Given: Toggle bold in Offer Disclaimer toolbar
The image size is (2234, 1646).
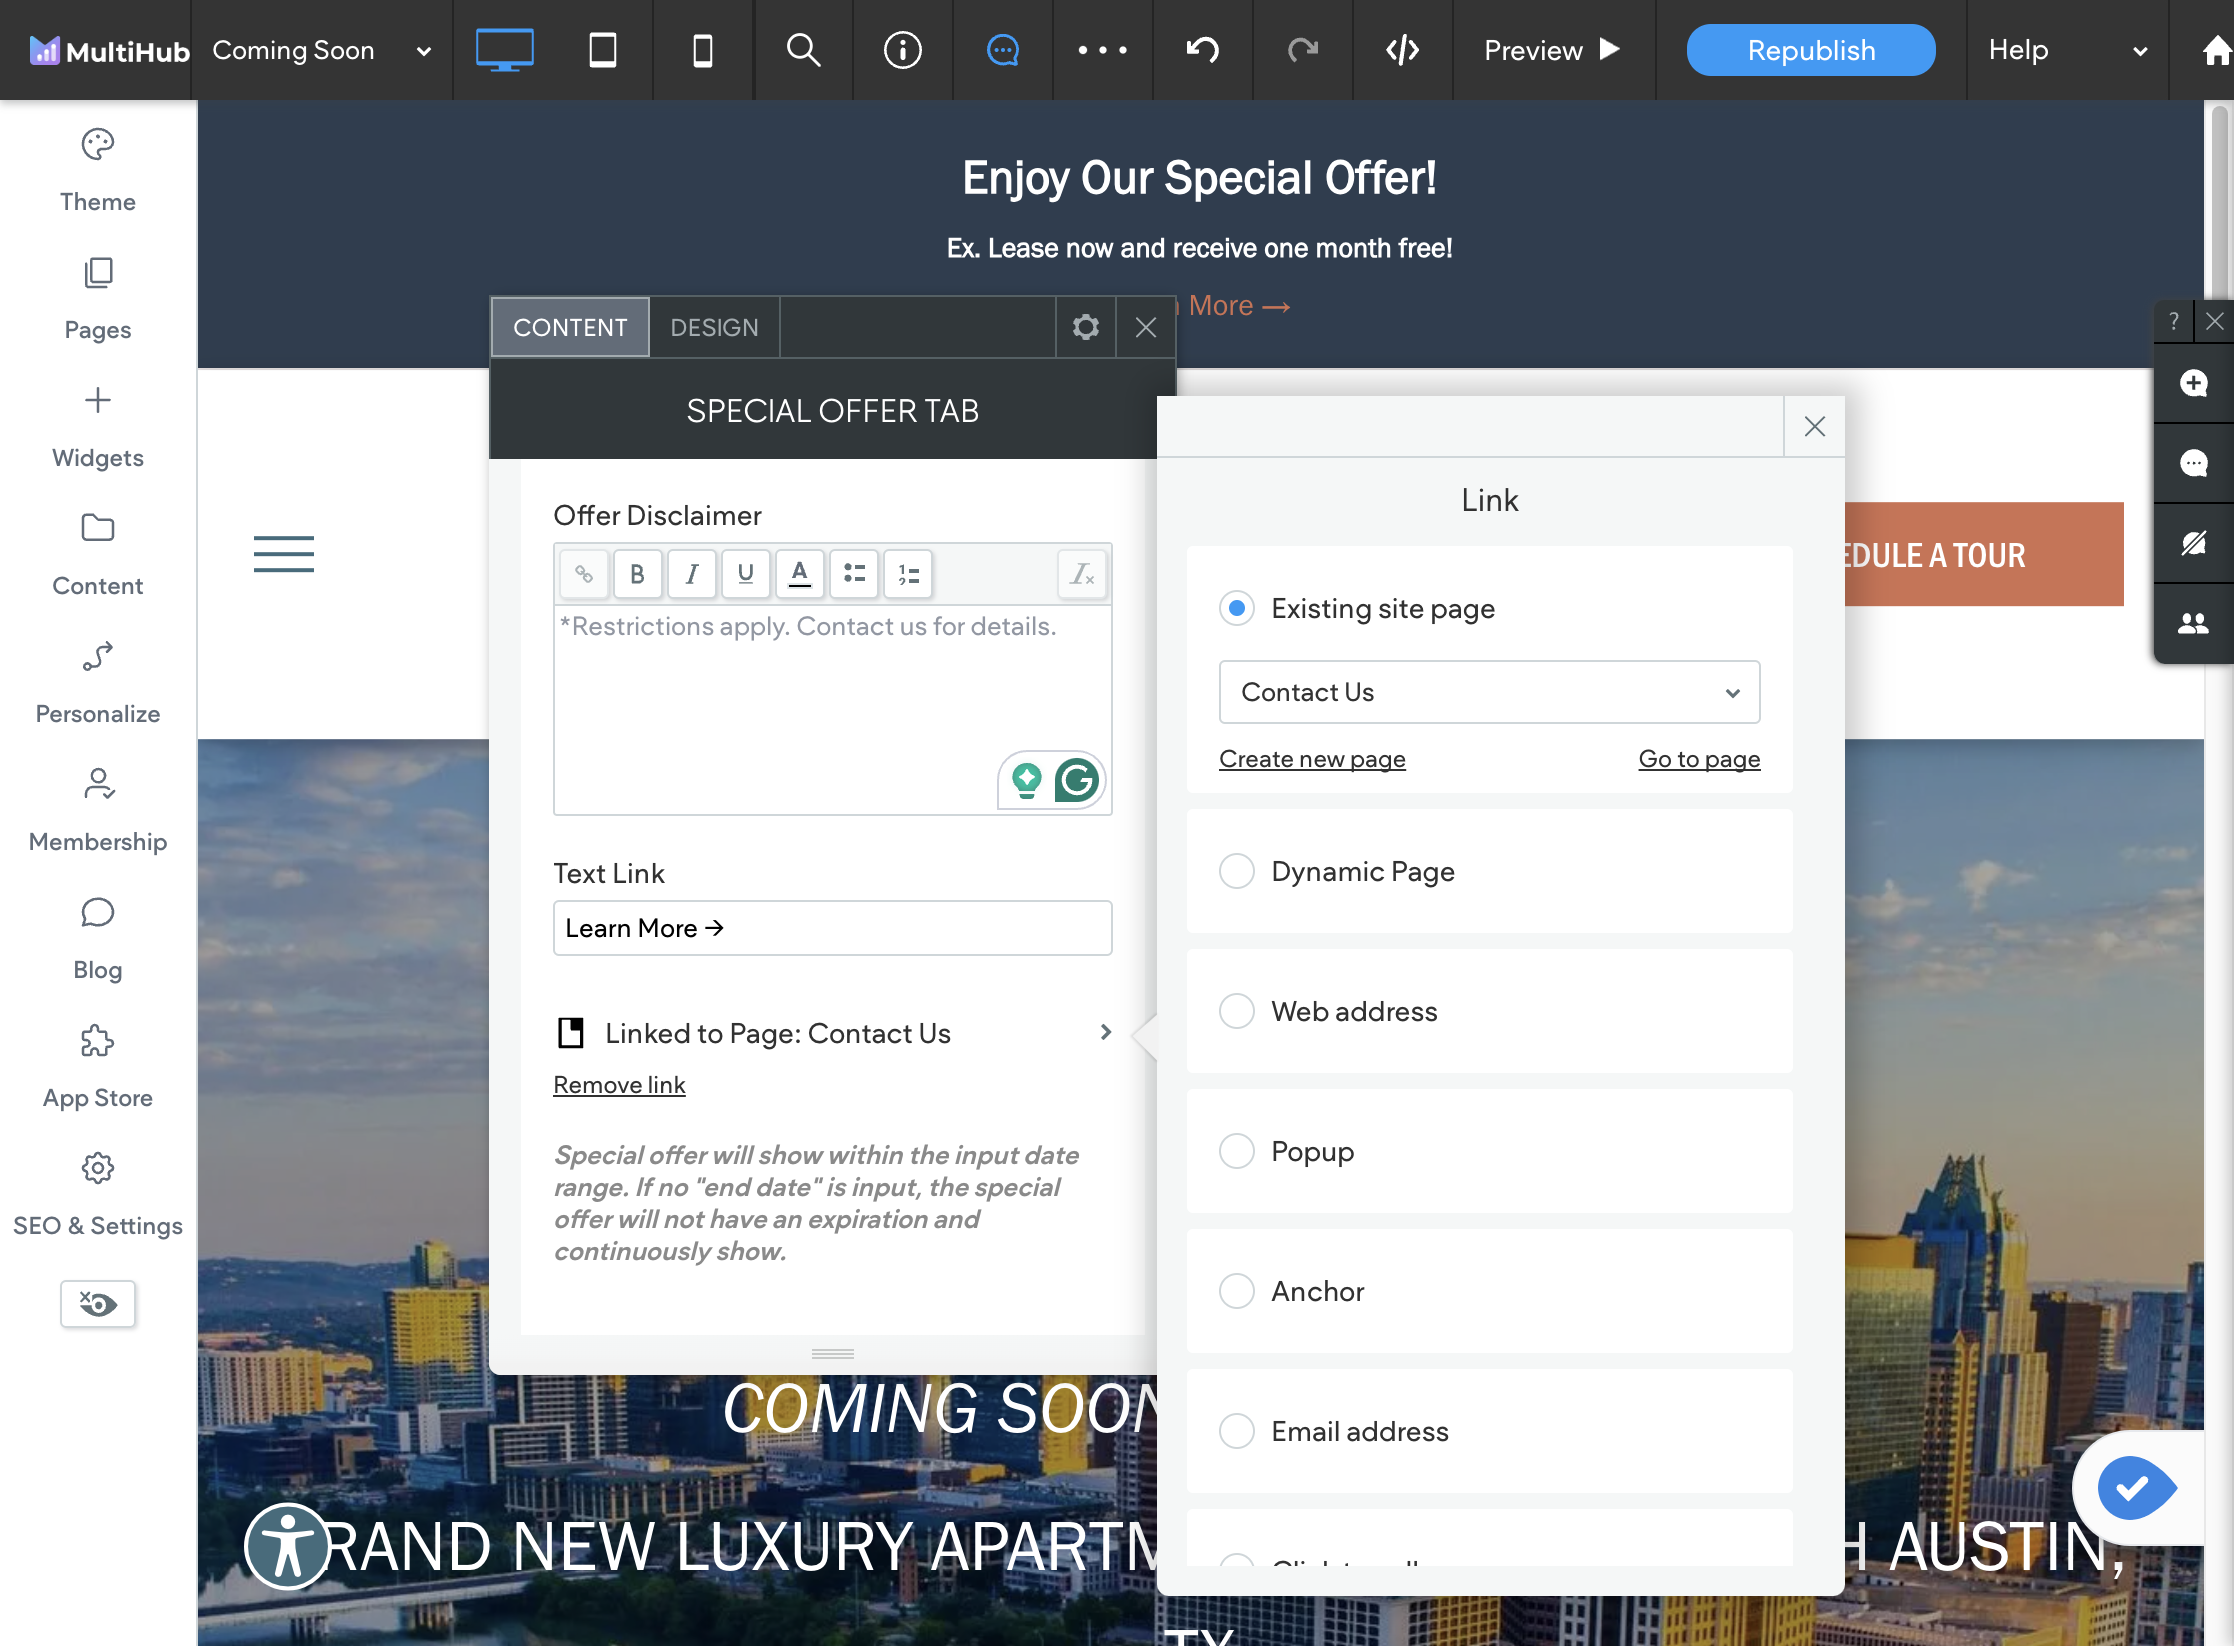Looking at the screenshot, I should (x=637, y=574).
